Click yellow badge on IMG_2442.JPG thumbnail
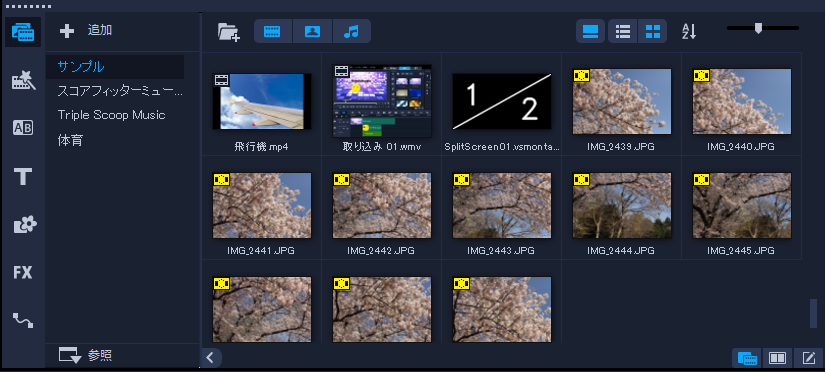 341,179
